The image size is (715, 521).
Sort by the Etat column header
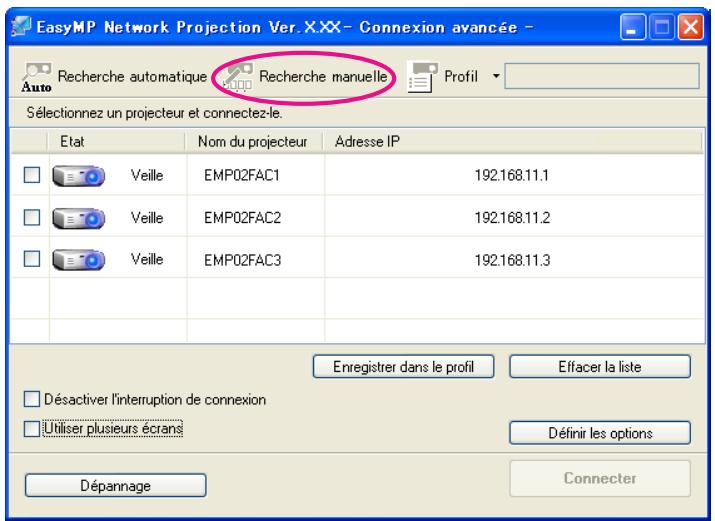click(x=116, y=142)
